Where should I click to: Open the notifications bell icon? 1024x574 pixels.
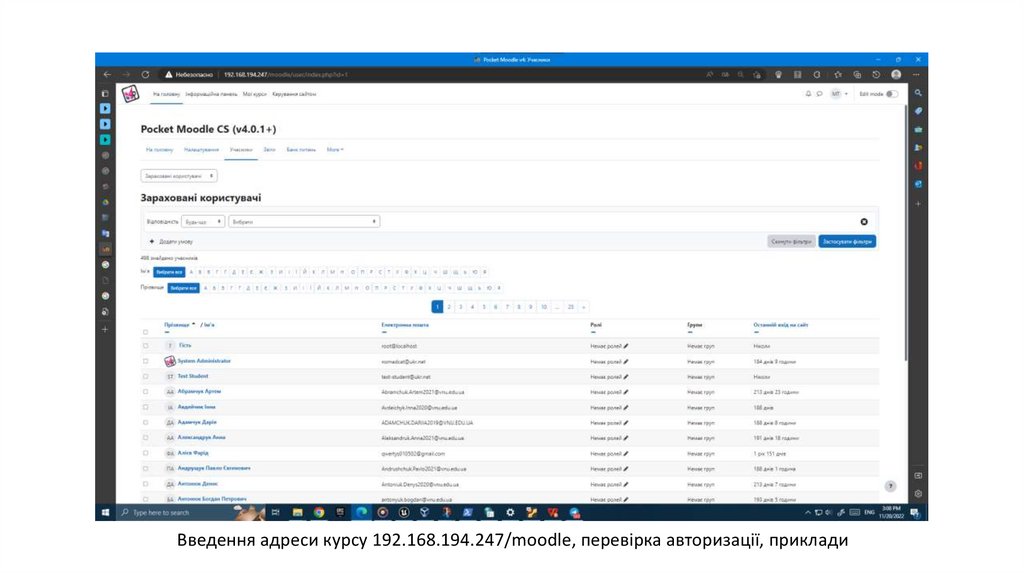[808, 94]
